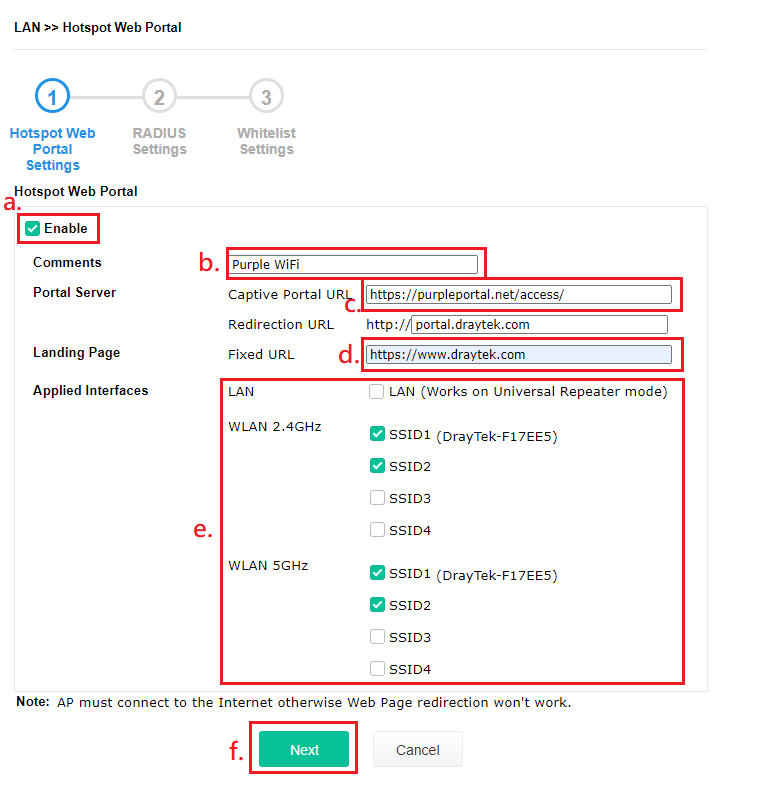Click the Redirection URL portal.draytek.com field

click(x=540, y=324)
